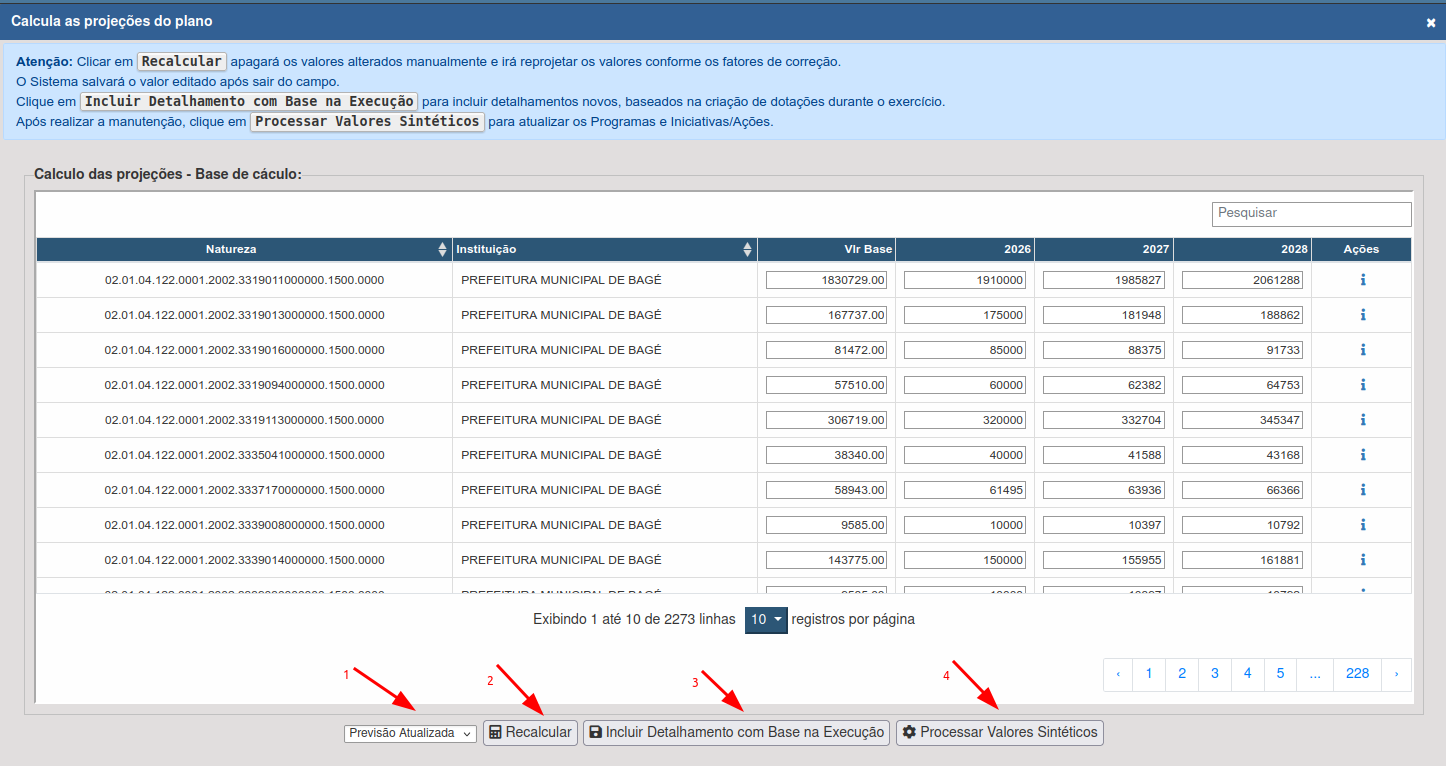Go to page 2 of results

pyautogui.click(x=1182, y=674)
